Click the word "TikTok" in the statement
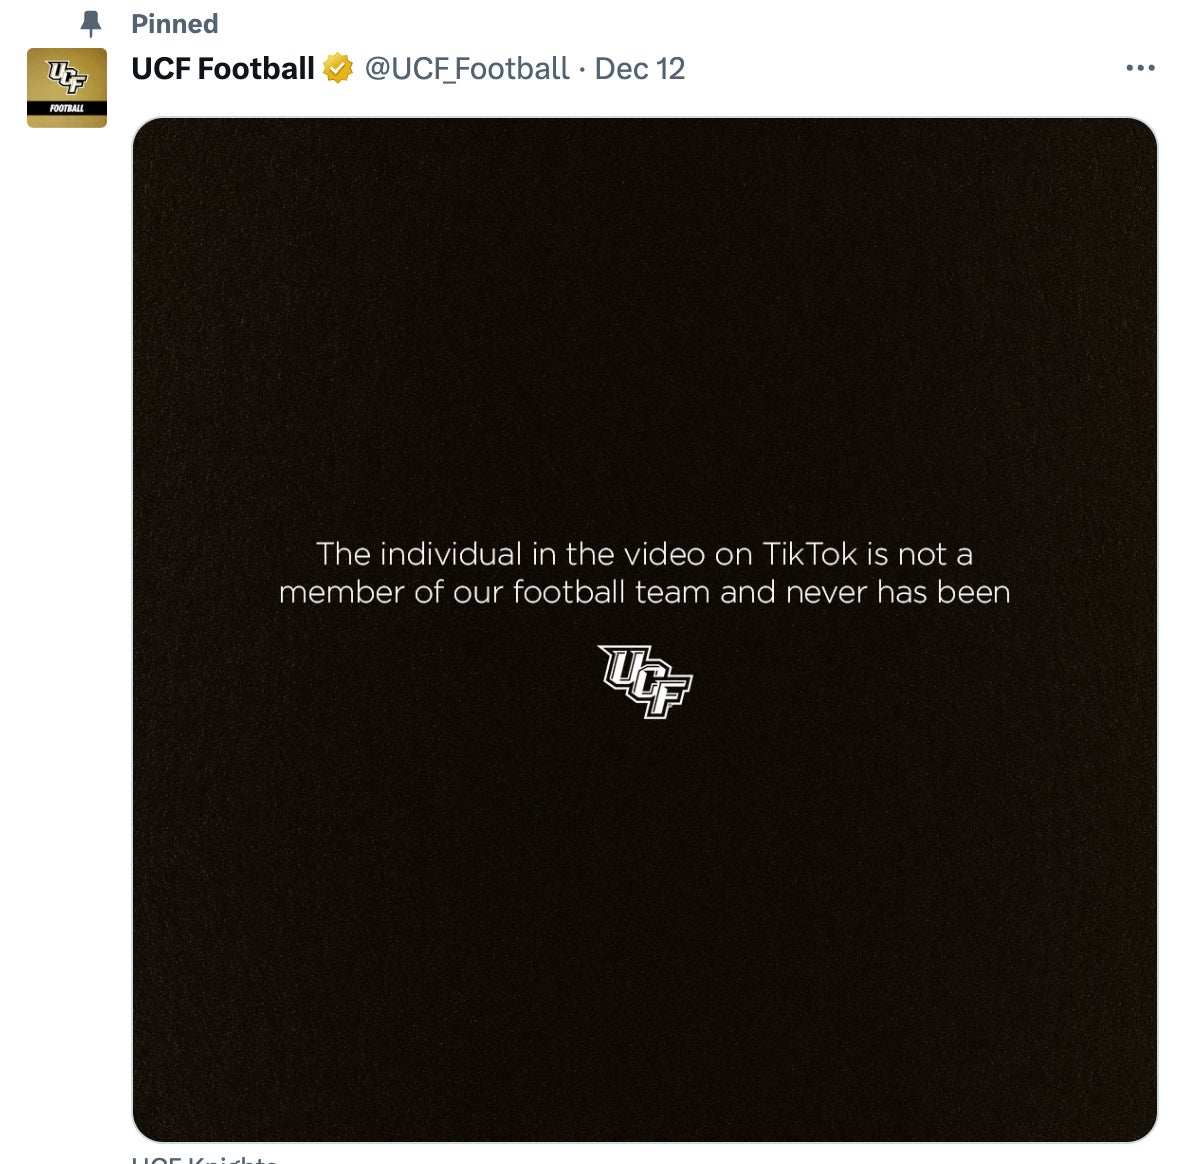1190x1164 pixels. 810,554
